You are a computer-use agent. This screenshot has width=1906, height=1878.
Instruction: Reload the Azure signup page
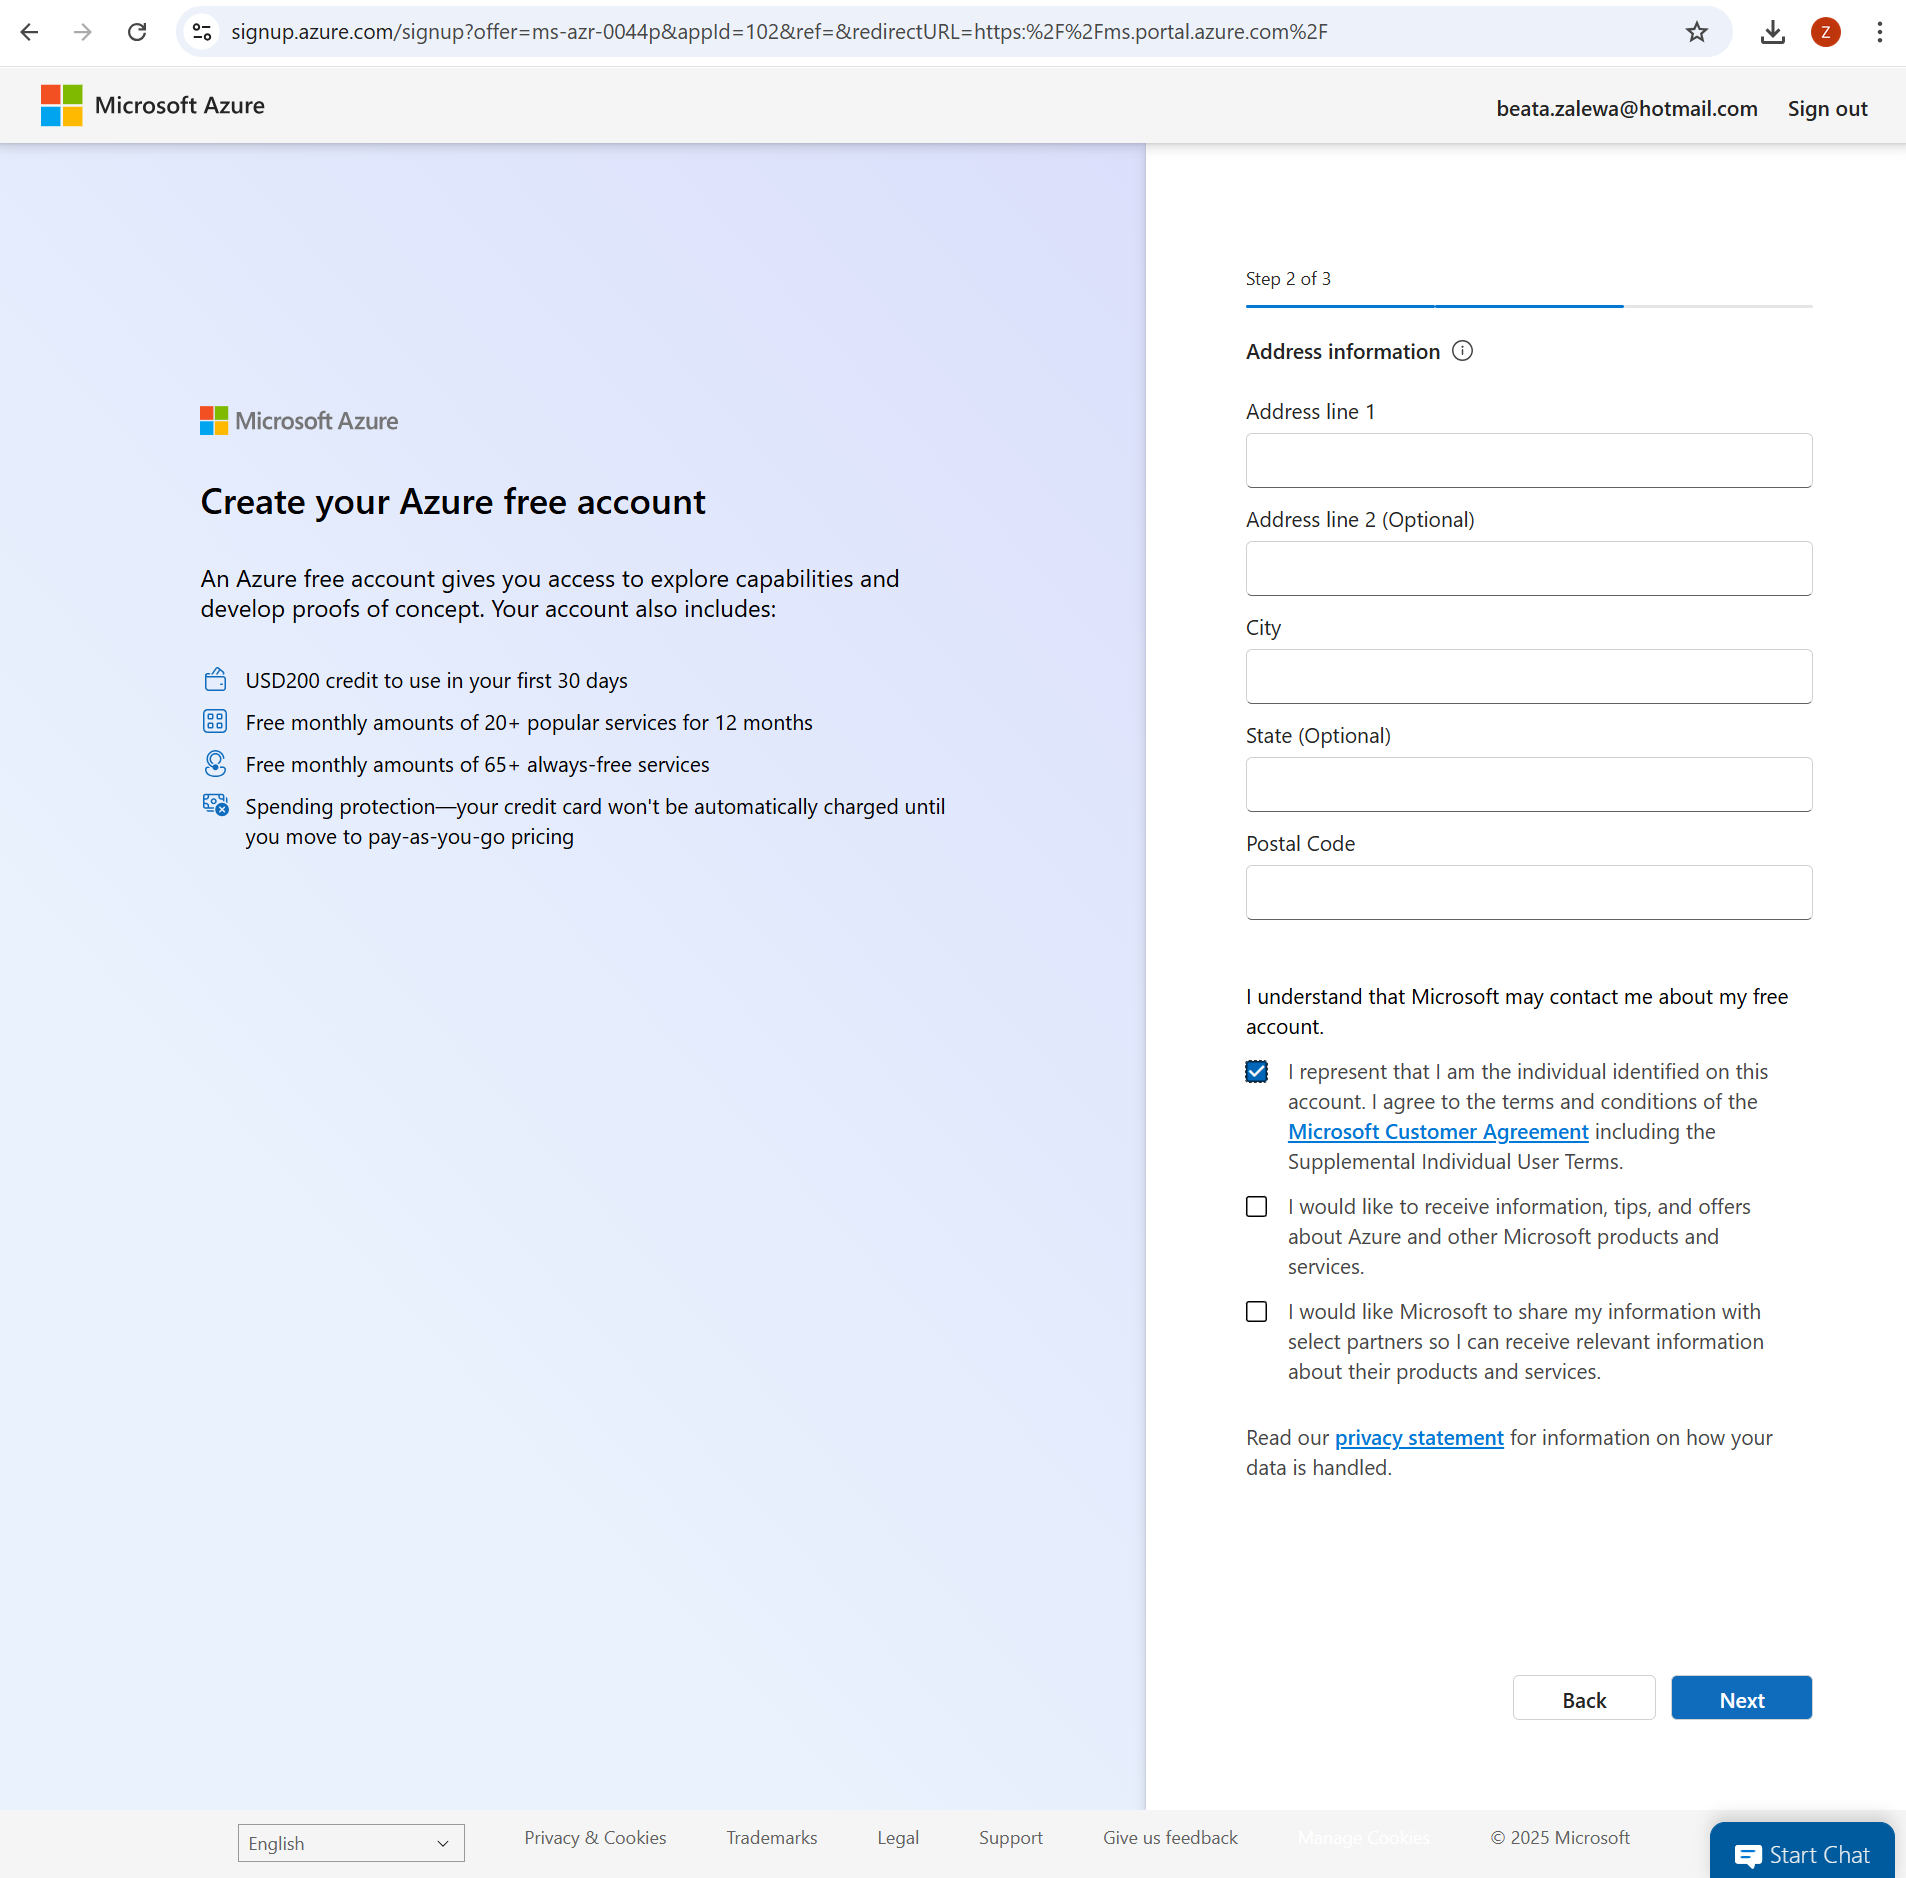(137, 32)
